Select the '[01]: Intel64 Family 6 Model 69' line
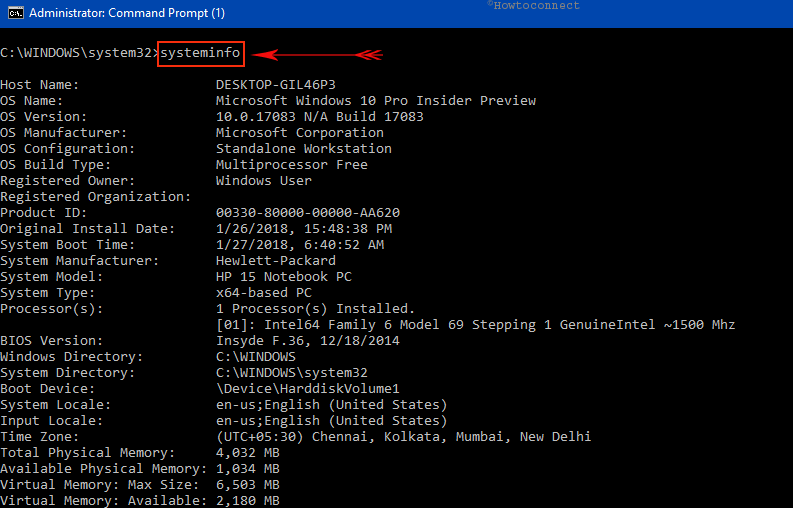The image size is (793, 508). (x=475, y=325)
